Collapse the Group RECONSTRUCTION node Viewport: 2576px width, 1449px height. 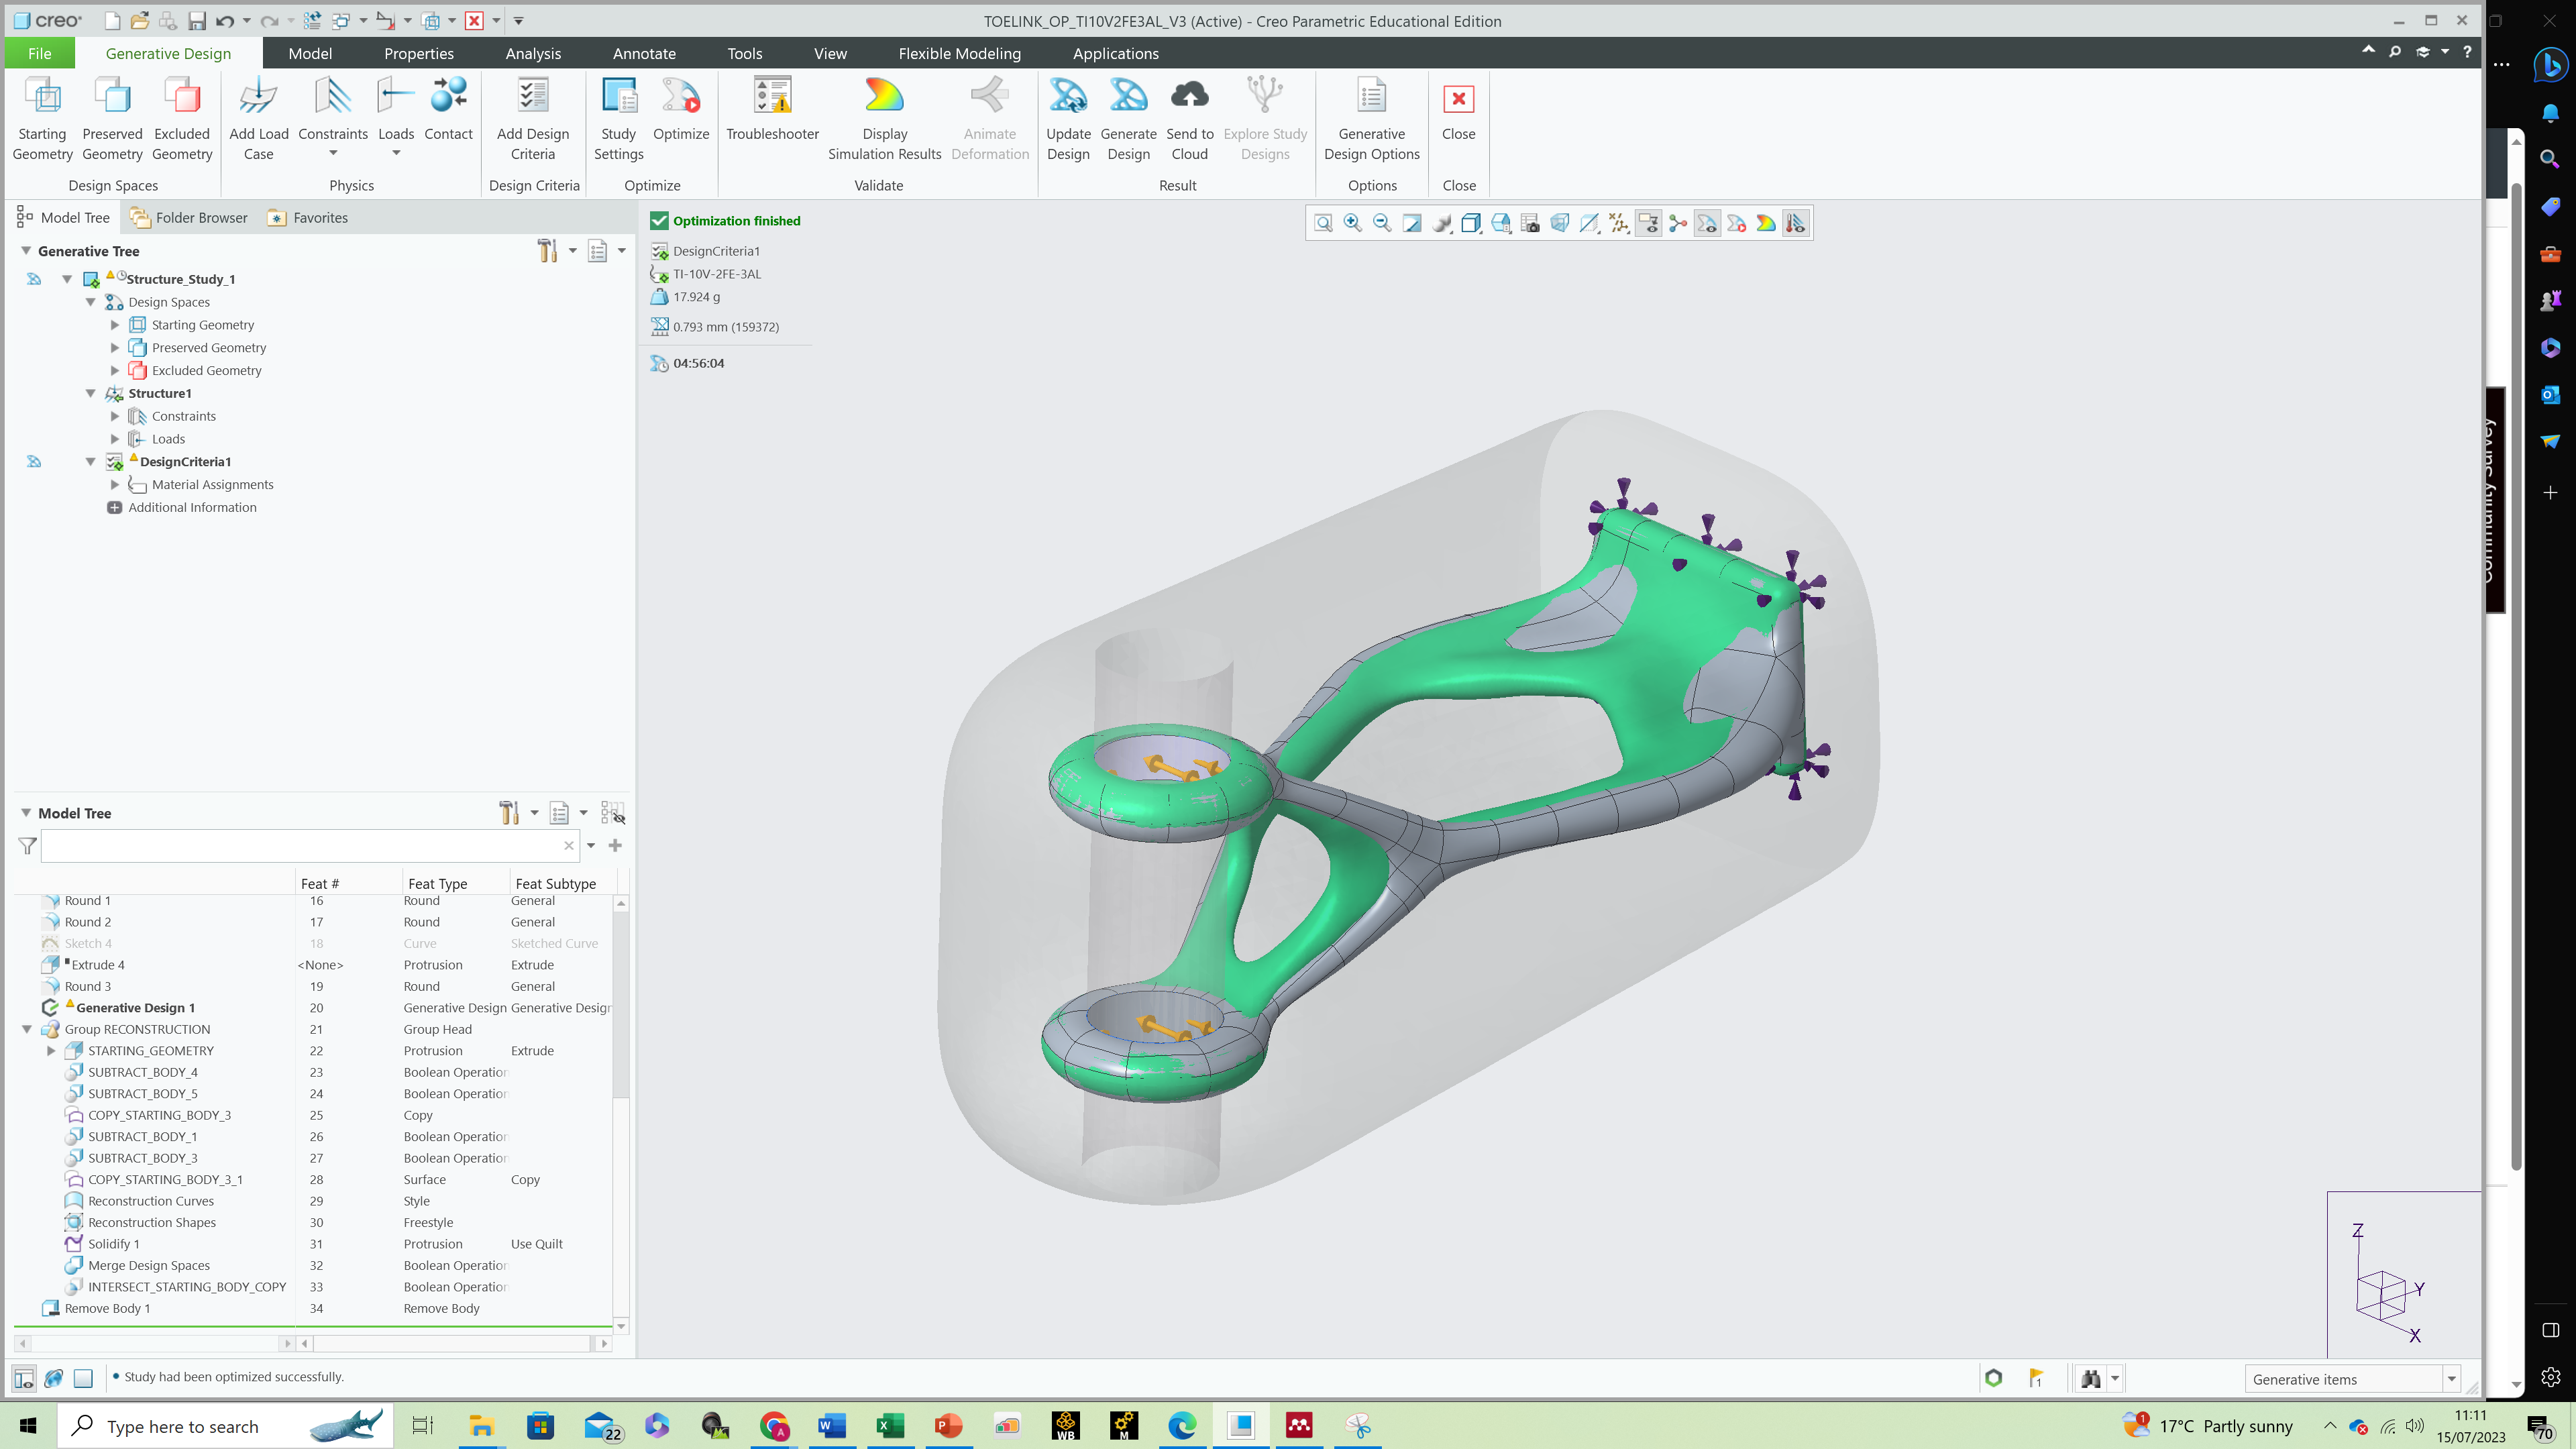click(27, 1029)
